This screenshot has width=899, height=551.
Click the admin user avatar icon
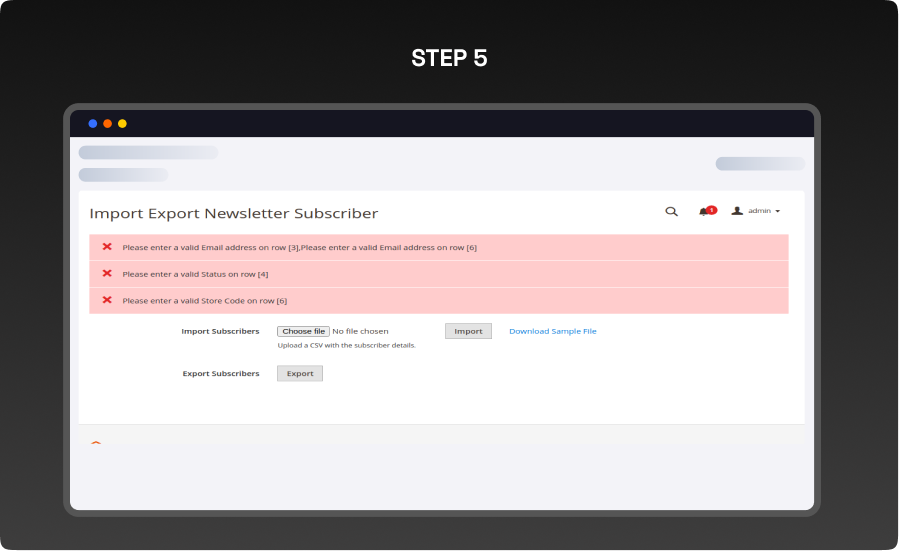(737, 211)
